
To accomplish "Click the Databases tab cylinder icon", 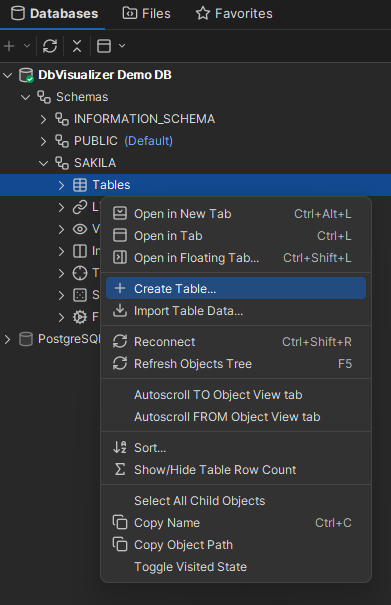I will click(18, 14).
